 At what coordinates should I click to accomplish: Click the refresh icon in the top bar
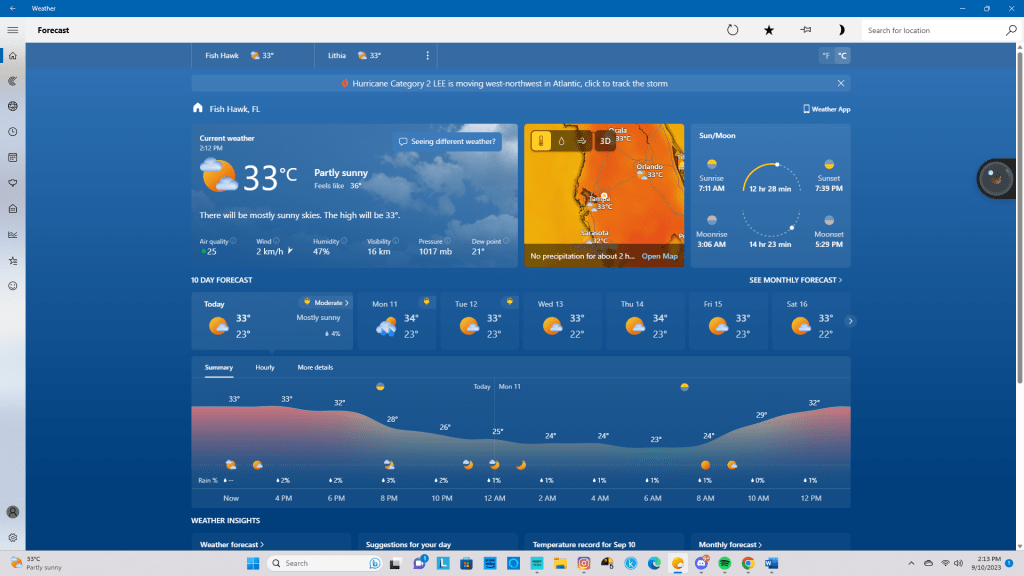coord(732,30)
